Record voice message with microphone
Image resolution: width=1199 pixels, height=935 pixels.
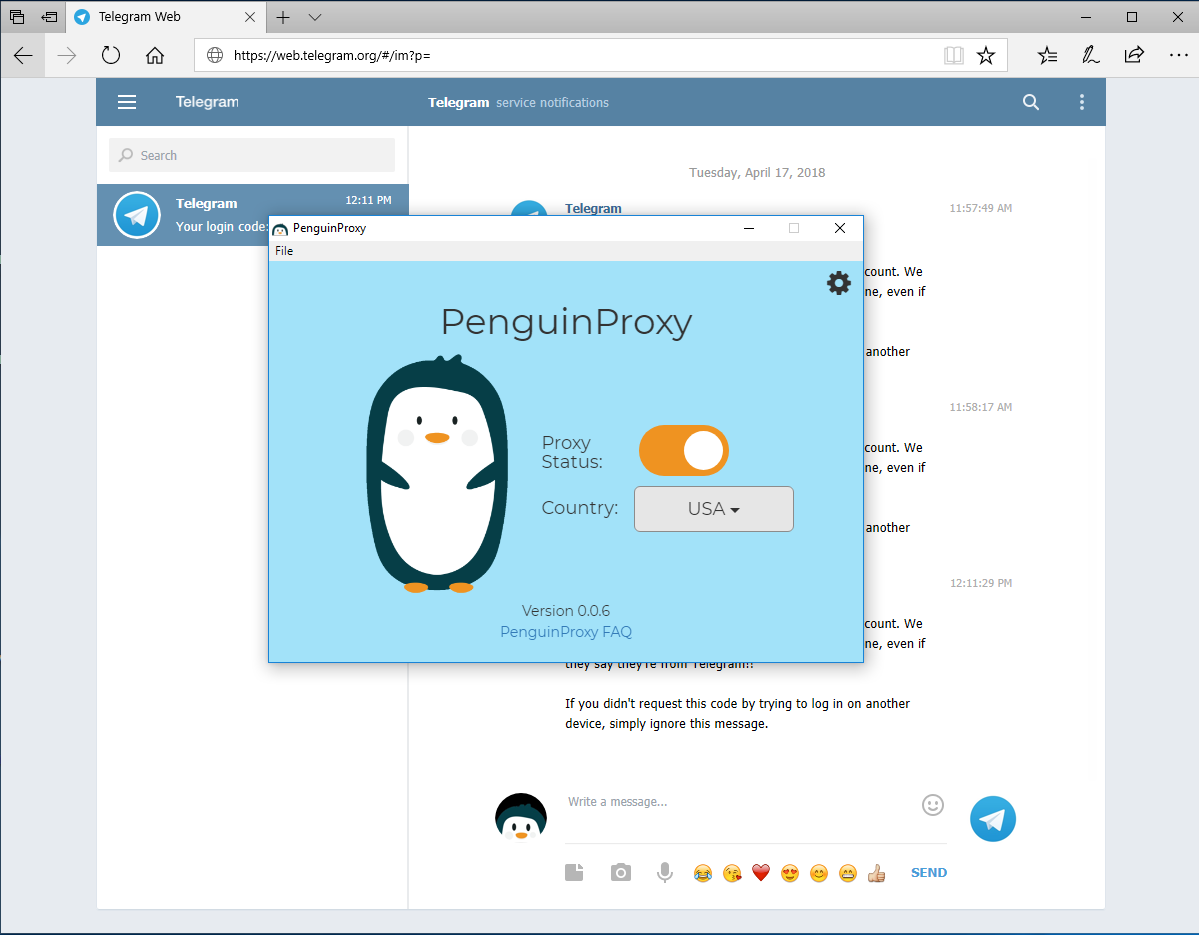(x=665, y=872)
